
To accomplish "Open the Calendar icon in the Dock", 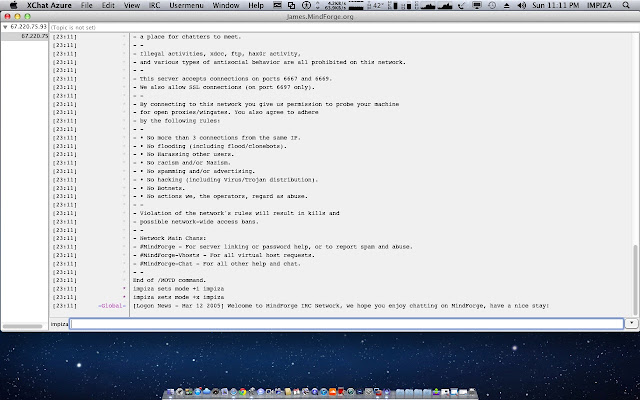I will [297, 392].
